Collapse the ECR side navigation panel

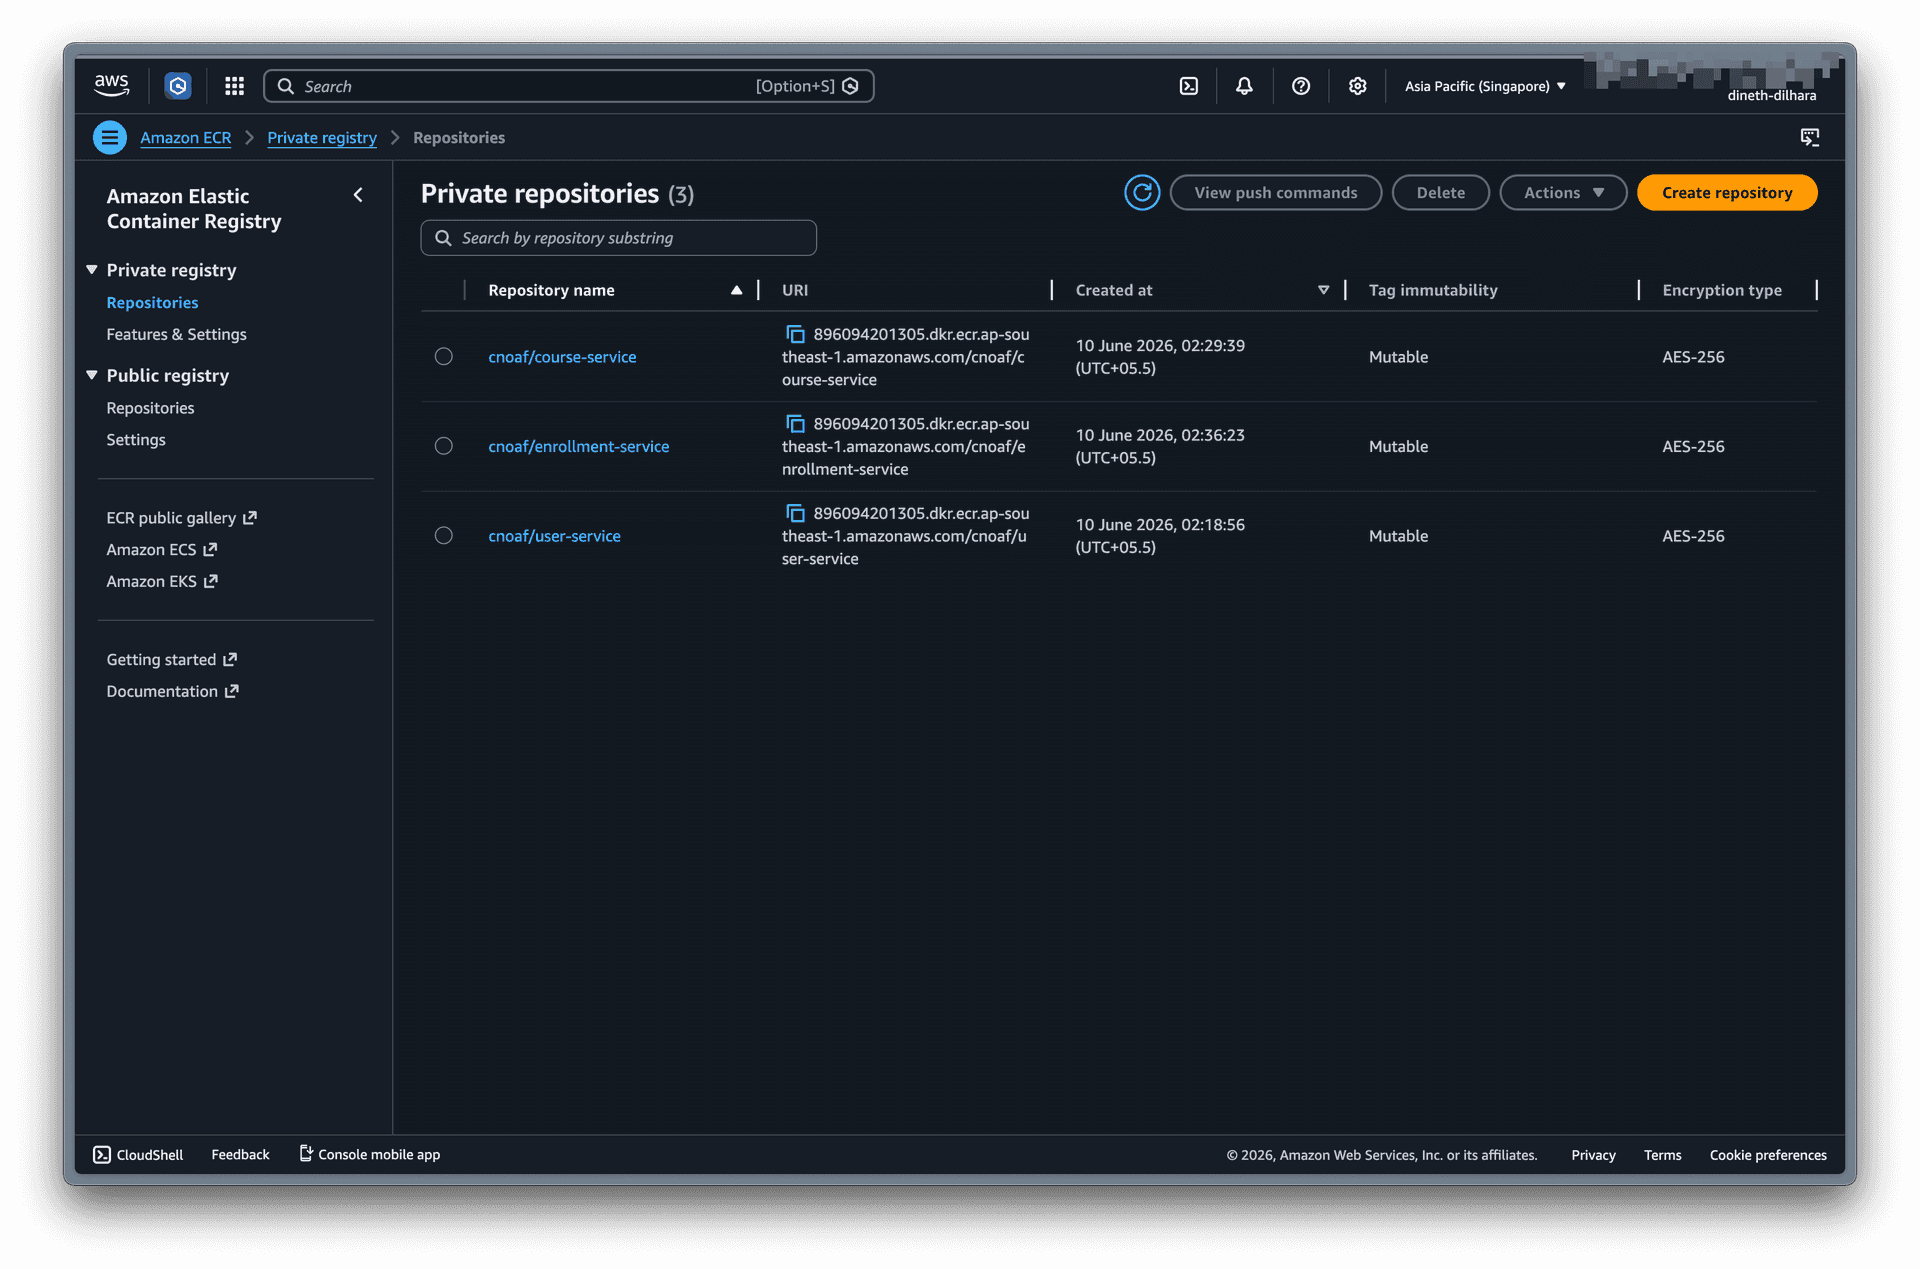358,195
